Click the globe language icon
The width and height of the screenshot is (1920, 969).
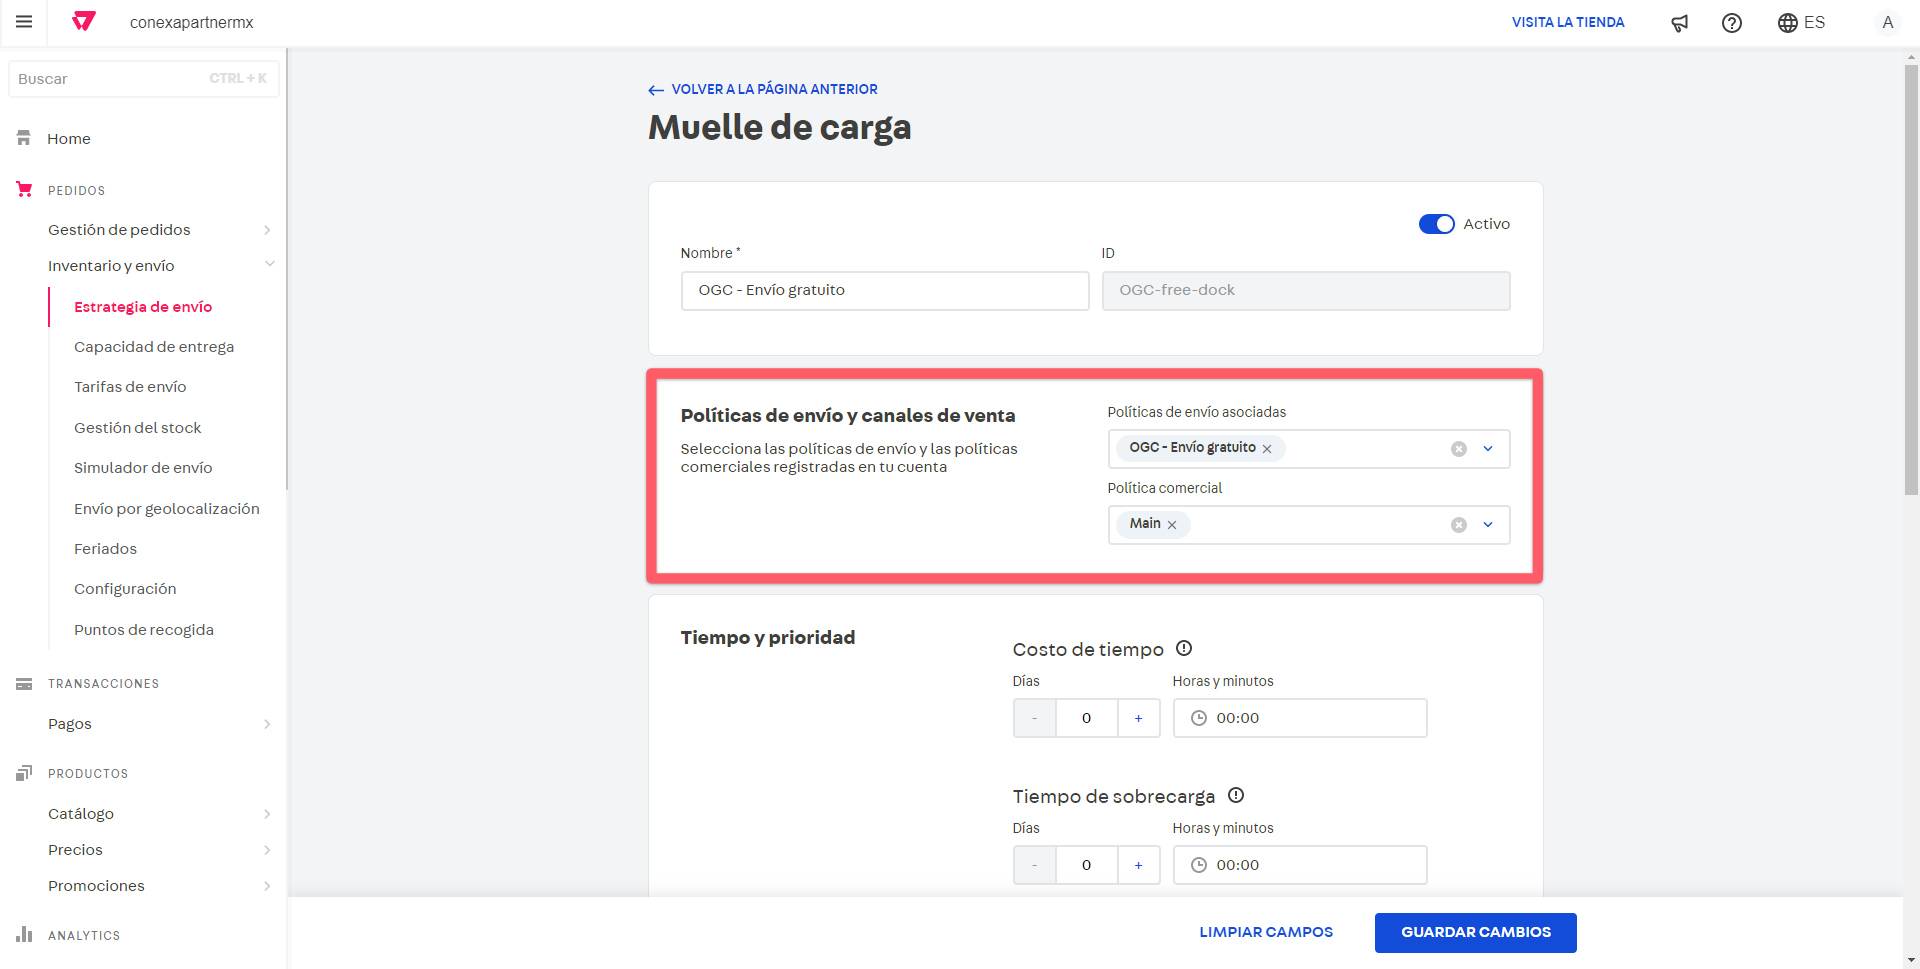point(1788,23)
